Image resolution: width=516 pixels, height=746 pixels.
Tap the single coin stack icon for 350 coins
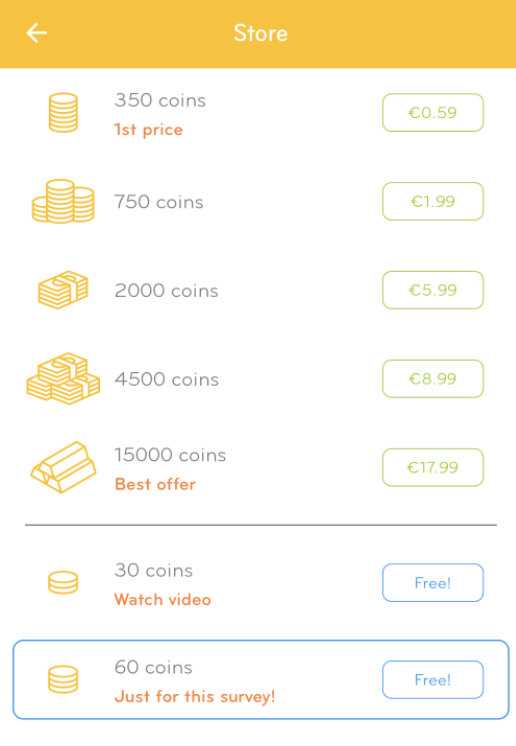click(x=63, y=112)
